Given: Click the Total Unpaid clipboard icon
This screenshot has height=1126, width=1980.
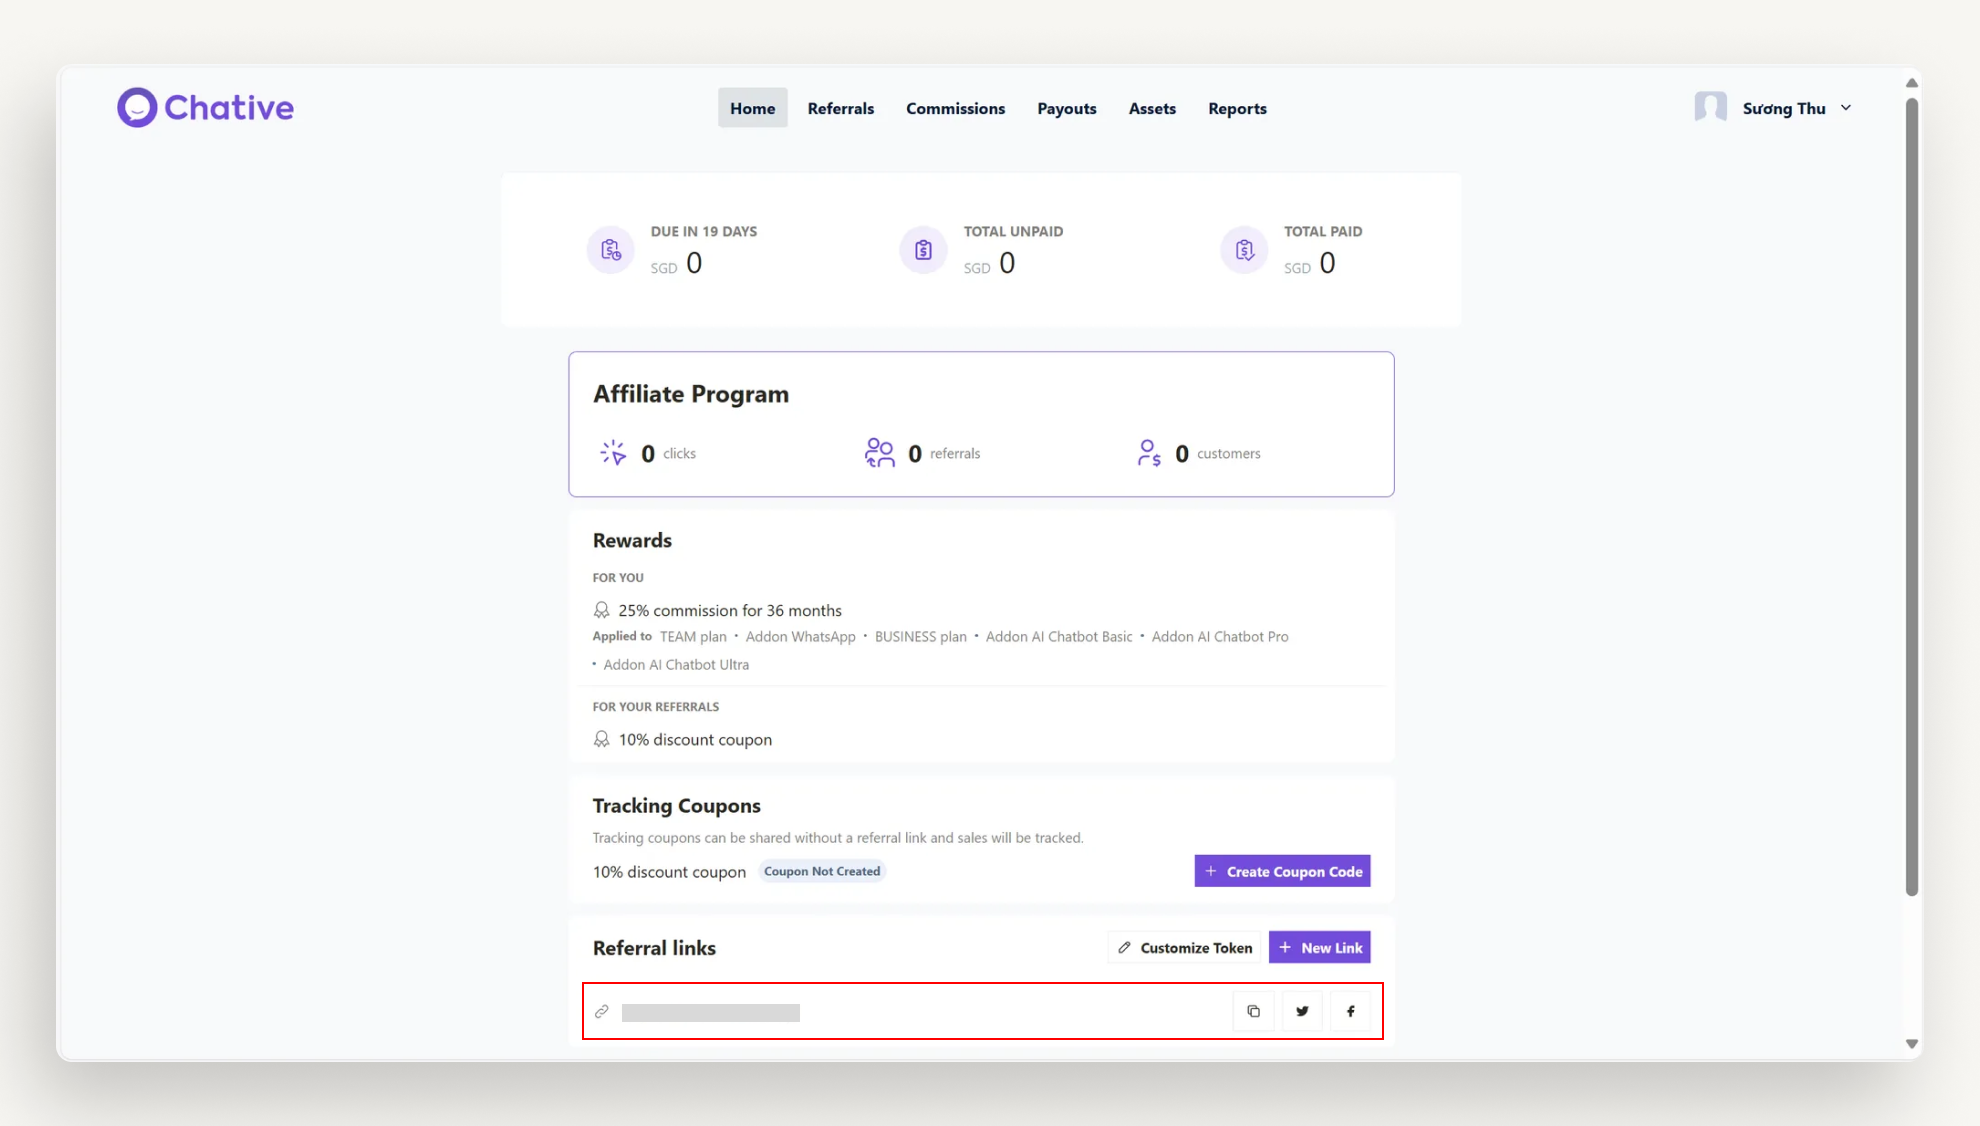Looking at the screenshot, I should (x=923, y=250).
